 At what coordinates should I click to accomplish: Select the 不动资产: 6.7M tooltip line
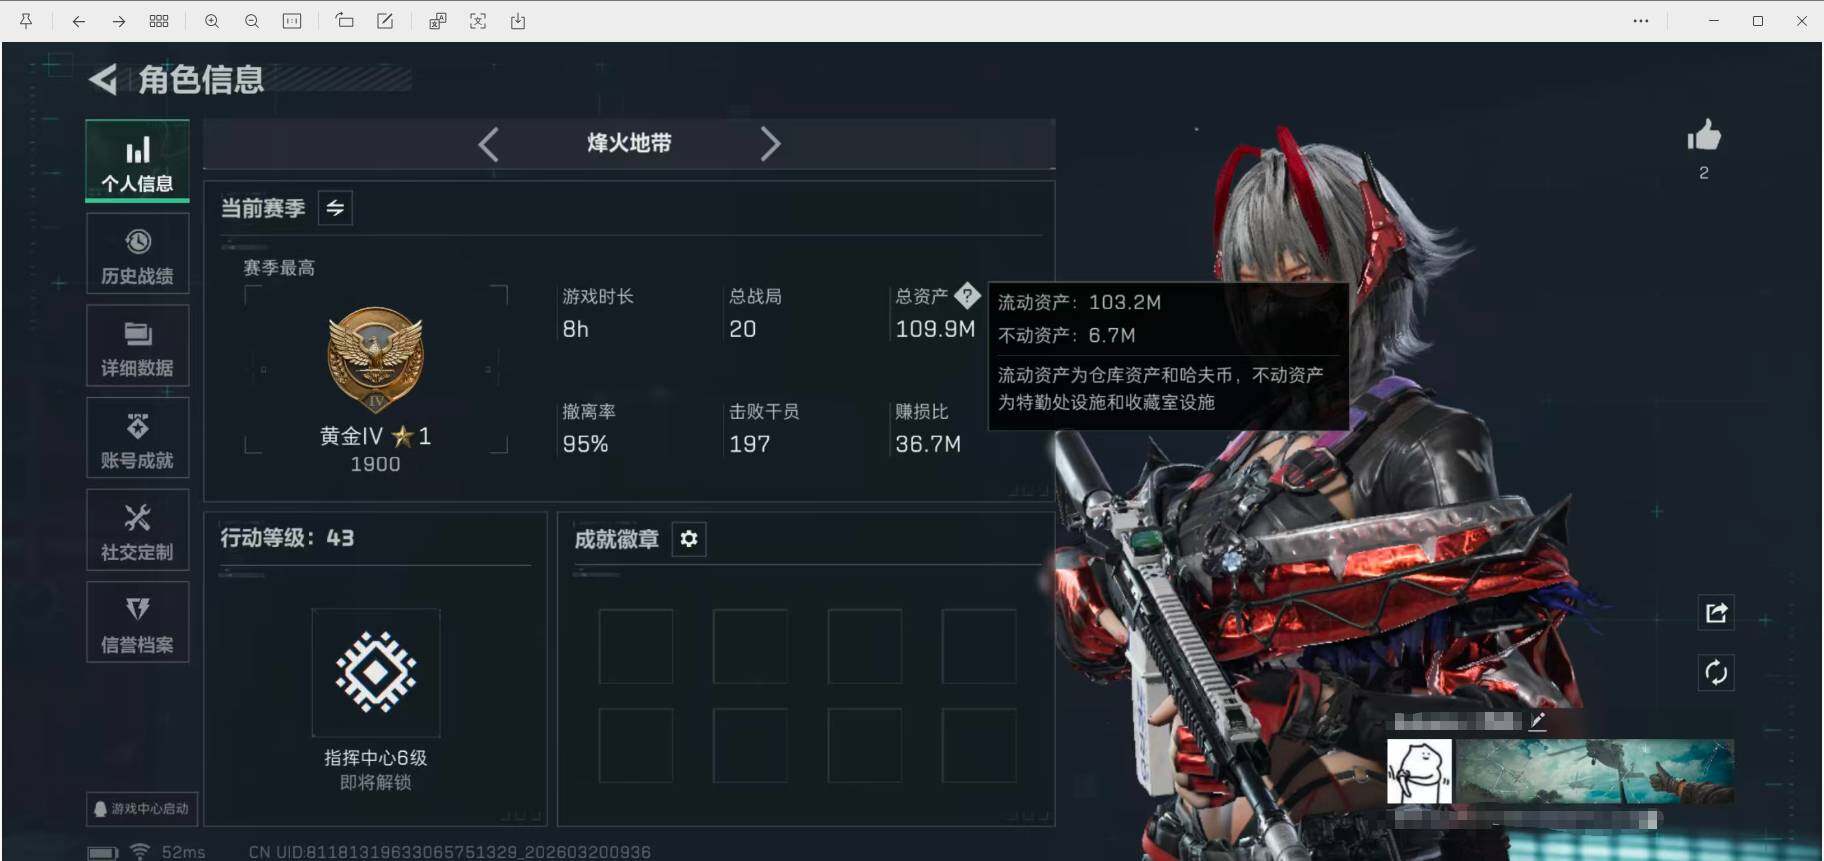[1067, 335]
